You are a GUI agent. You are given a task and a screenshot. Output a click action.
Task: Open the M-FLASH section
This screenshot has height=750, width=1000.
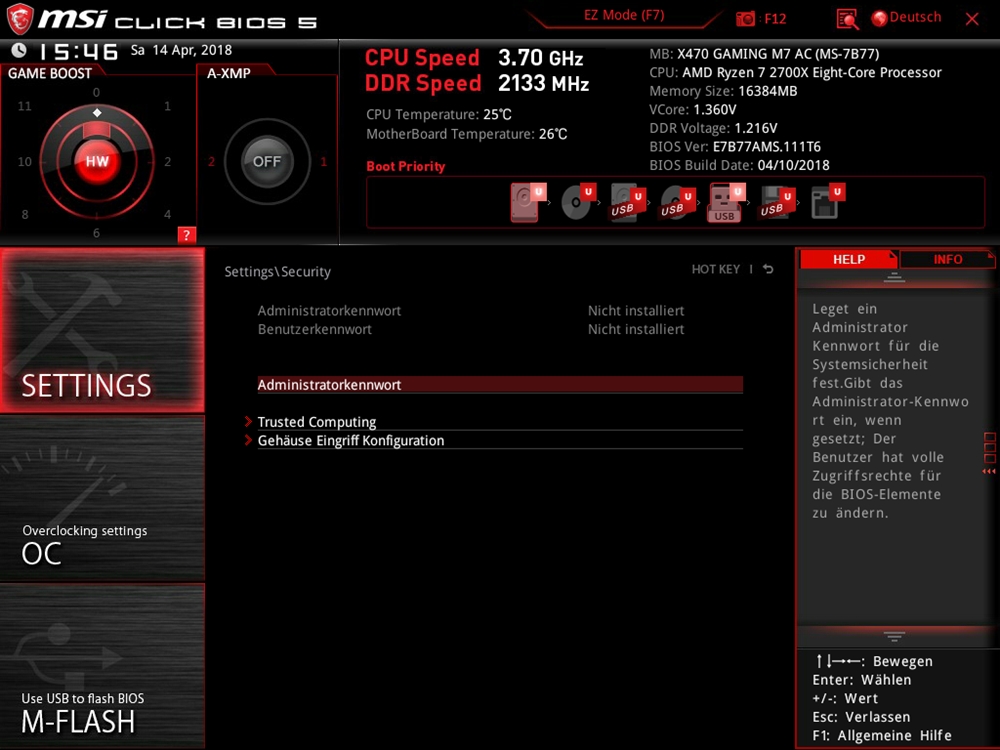tap(103, 666)
